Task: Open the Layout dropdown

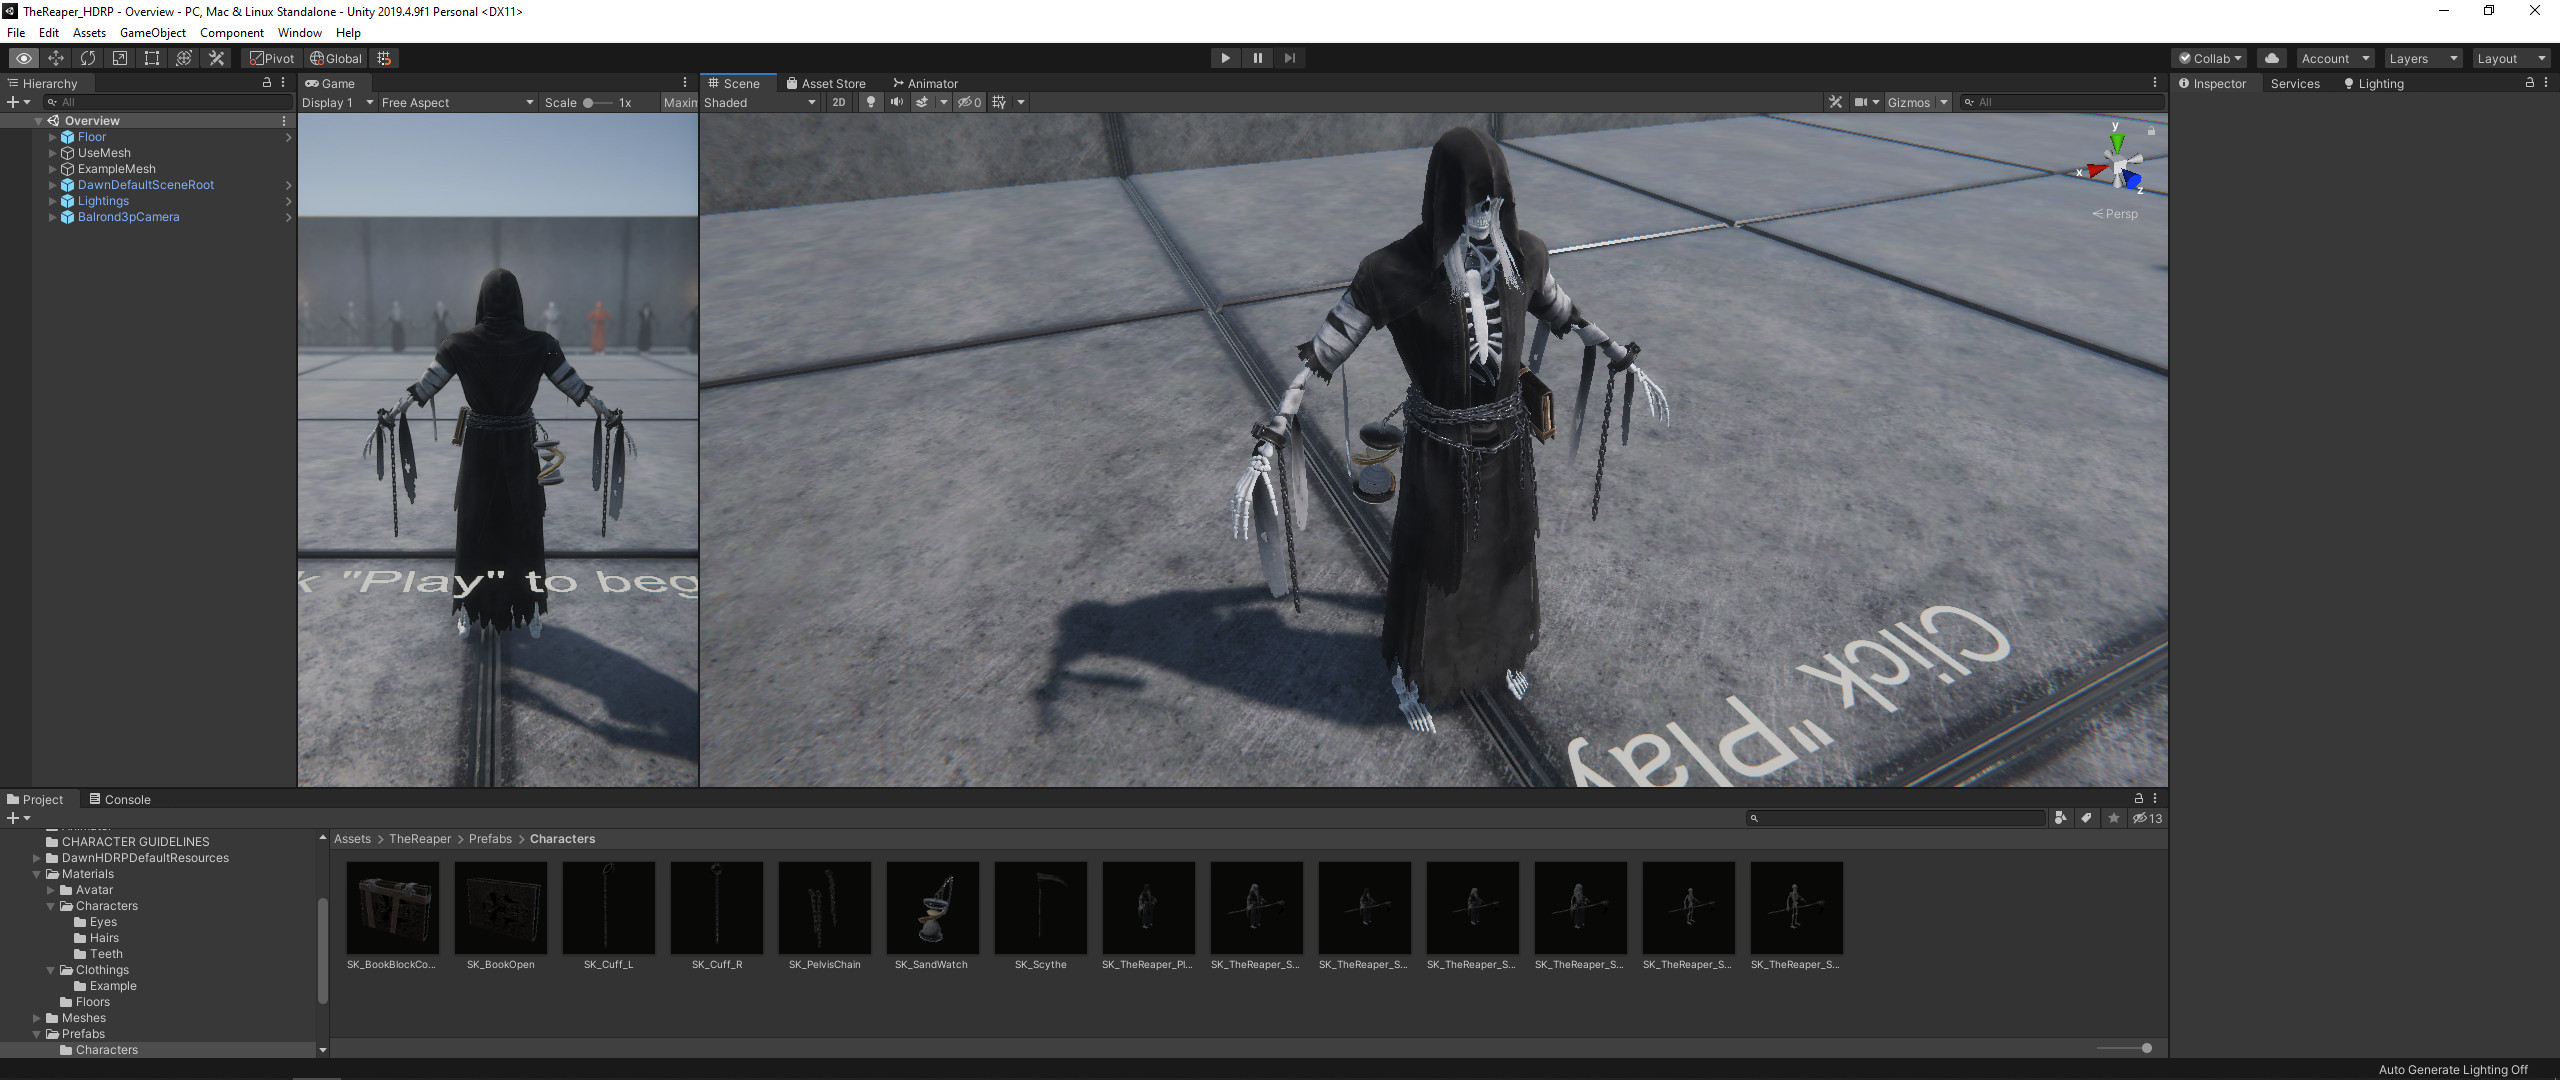Action: (x=2511, y=58)
